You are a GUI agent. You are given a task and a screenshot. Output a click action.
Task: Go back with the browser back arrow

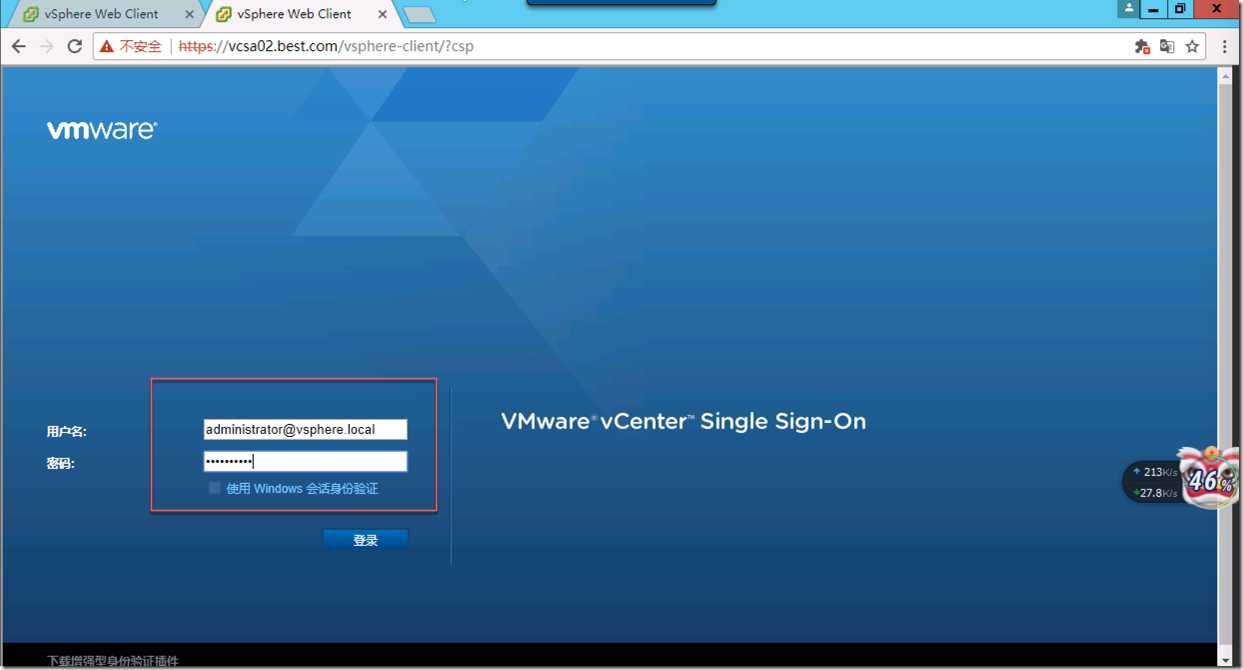click(19, 46)
